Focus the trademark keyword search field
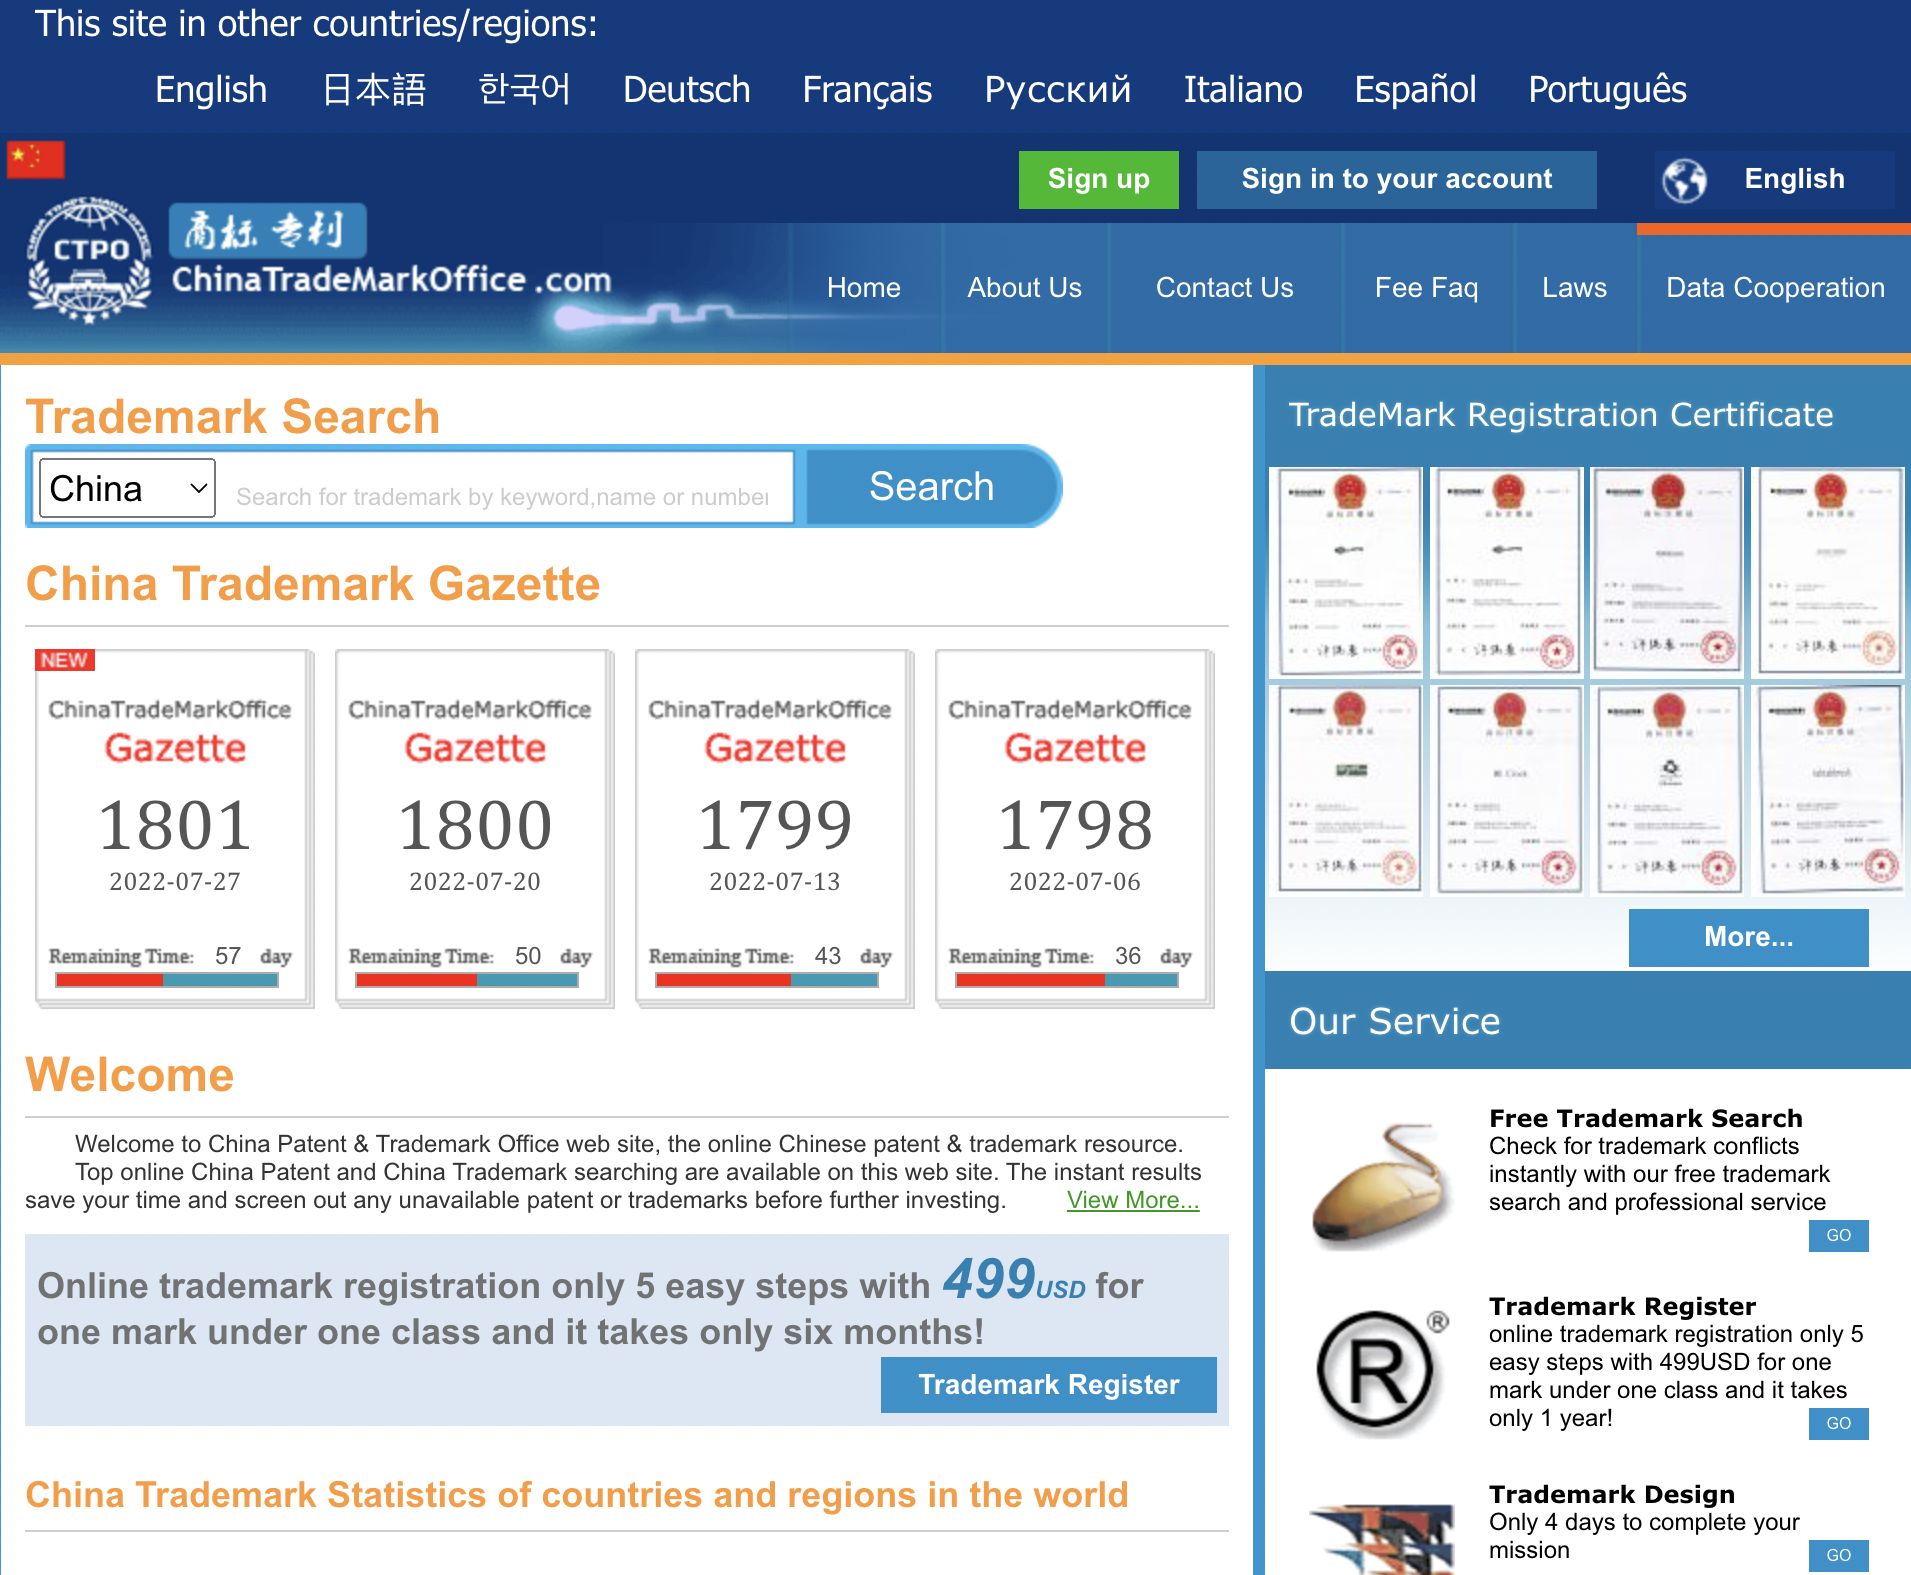This screenshot has height=1575, width=1911. pos(506,488)
